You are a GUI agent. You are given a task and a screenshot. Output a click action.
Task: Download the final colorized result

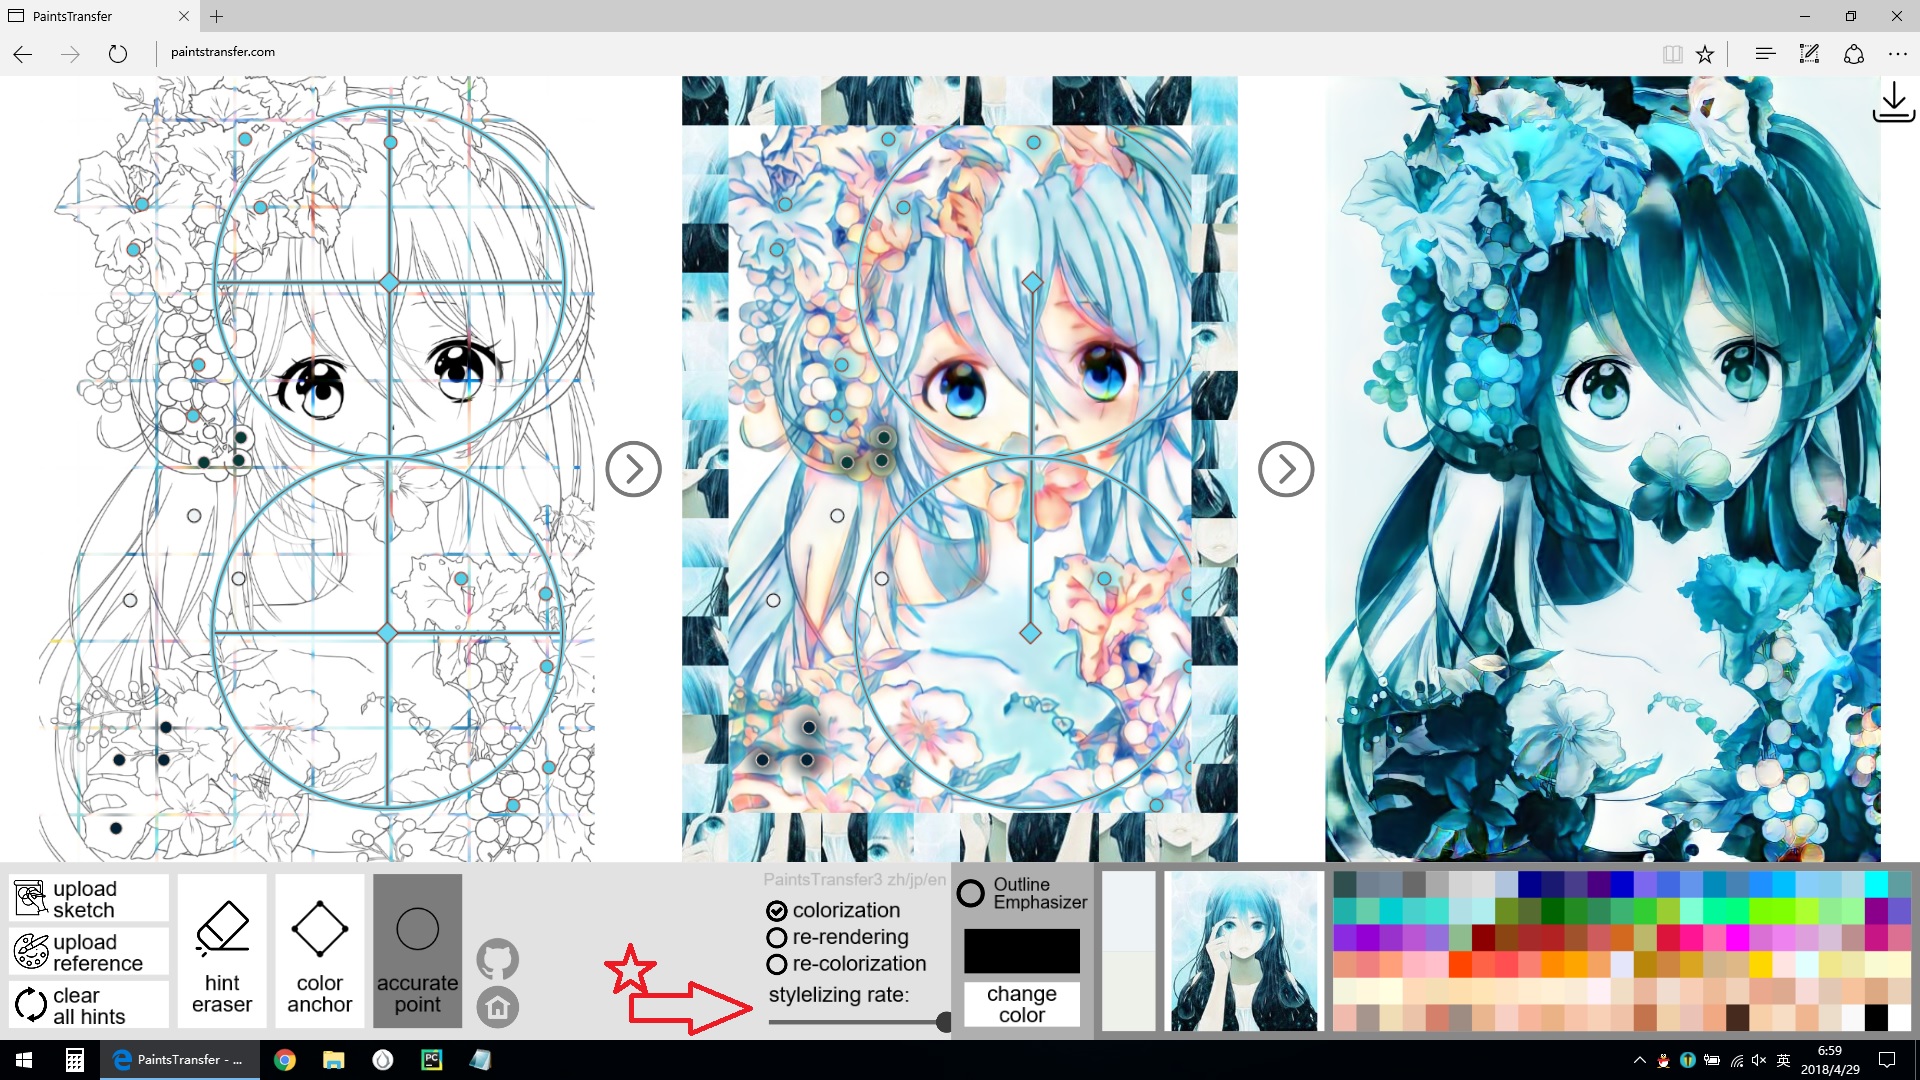pyautogui.click(x=1893, y=103)
